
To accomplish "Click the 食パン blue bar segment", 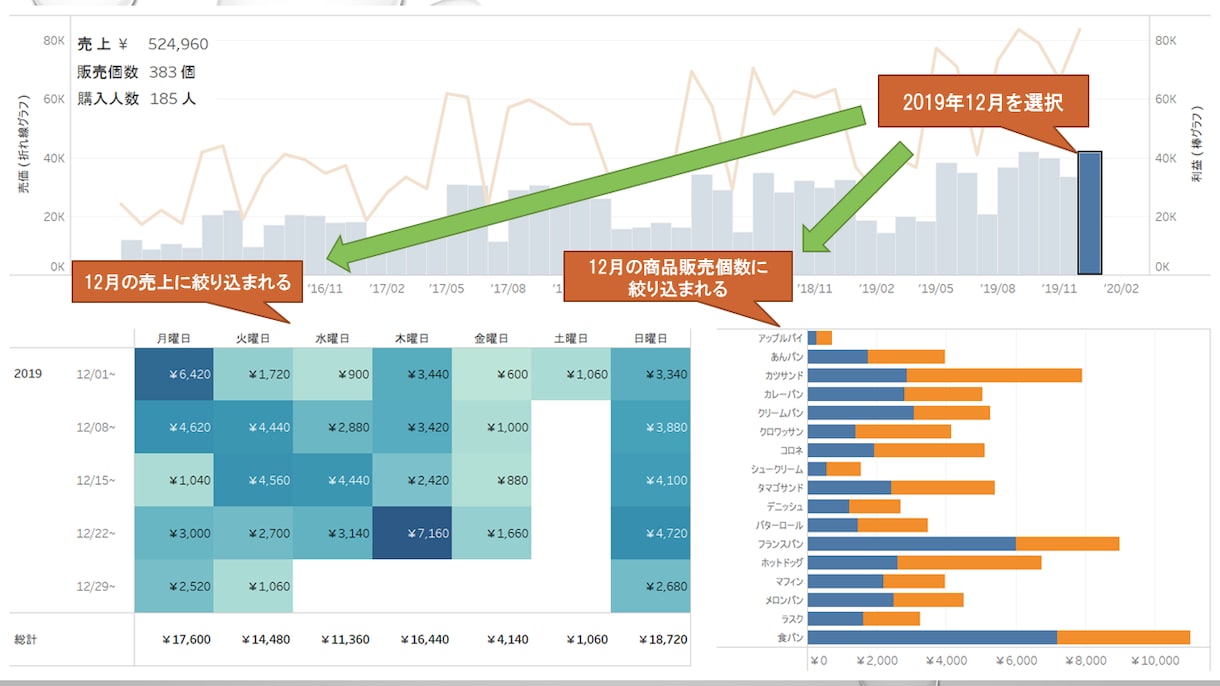I will click(x=932, y=637).
